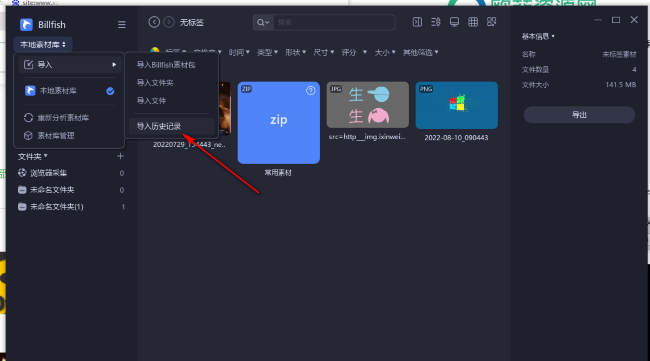
Task: Click the 未标签素材 name value
Action: click(x=619, y=54)
